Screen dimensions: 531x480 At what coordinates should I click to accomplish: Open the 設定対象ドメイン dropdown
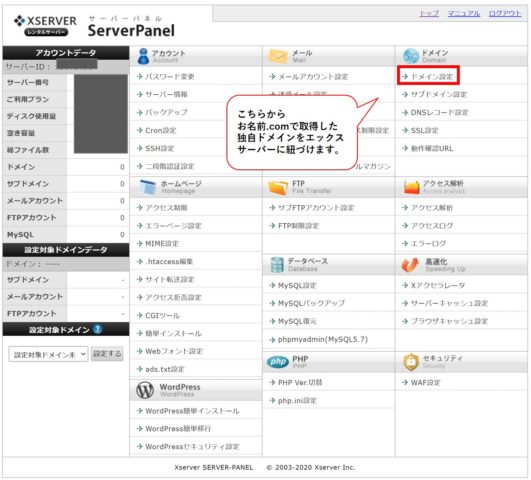tap(48, 354)
